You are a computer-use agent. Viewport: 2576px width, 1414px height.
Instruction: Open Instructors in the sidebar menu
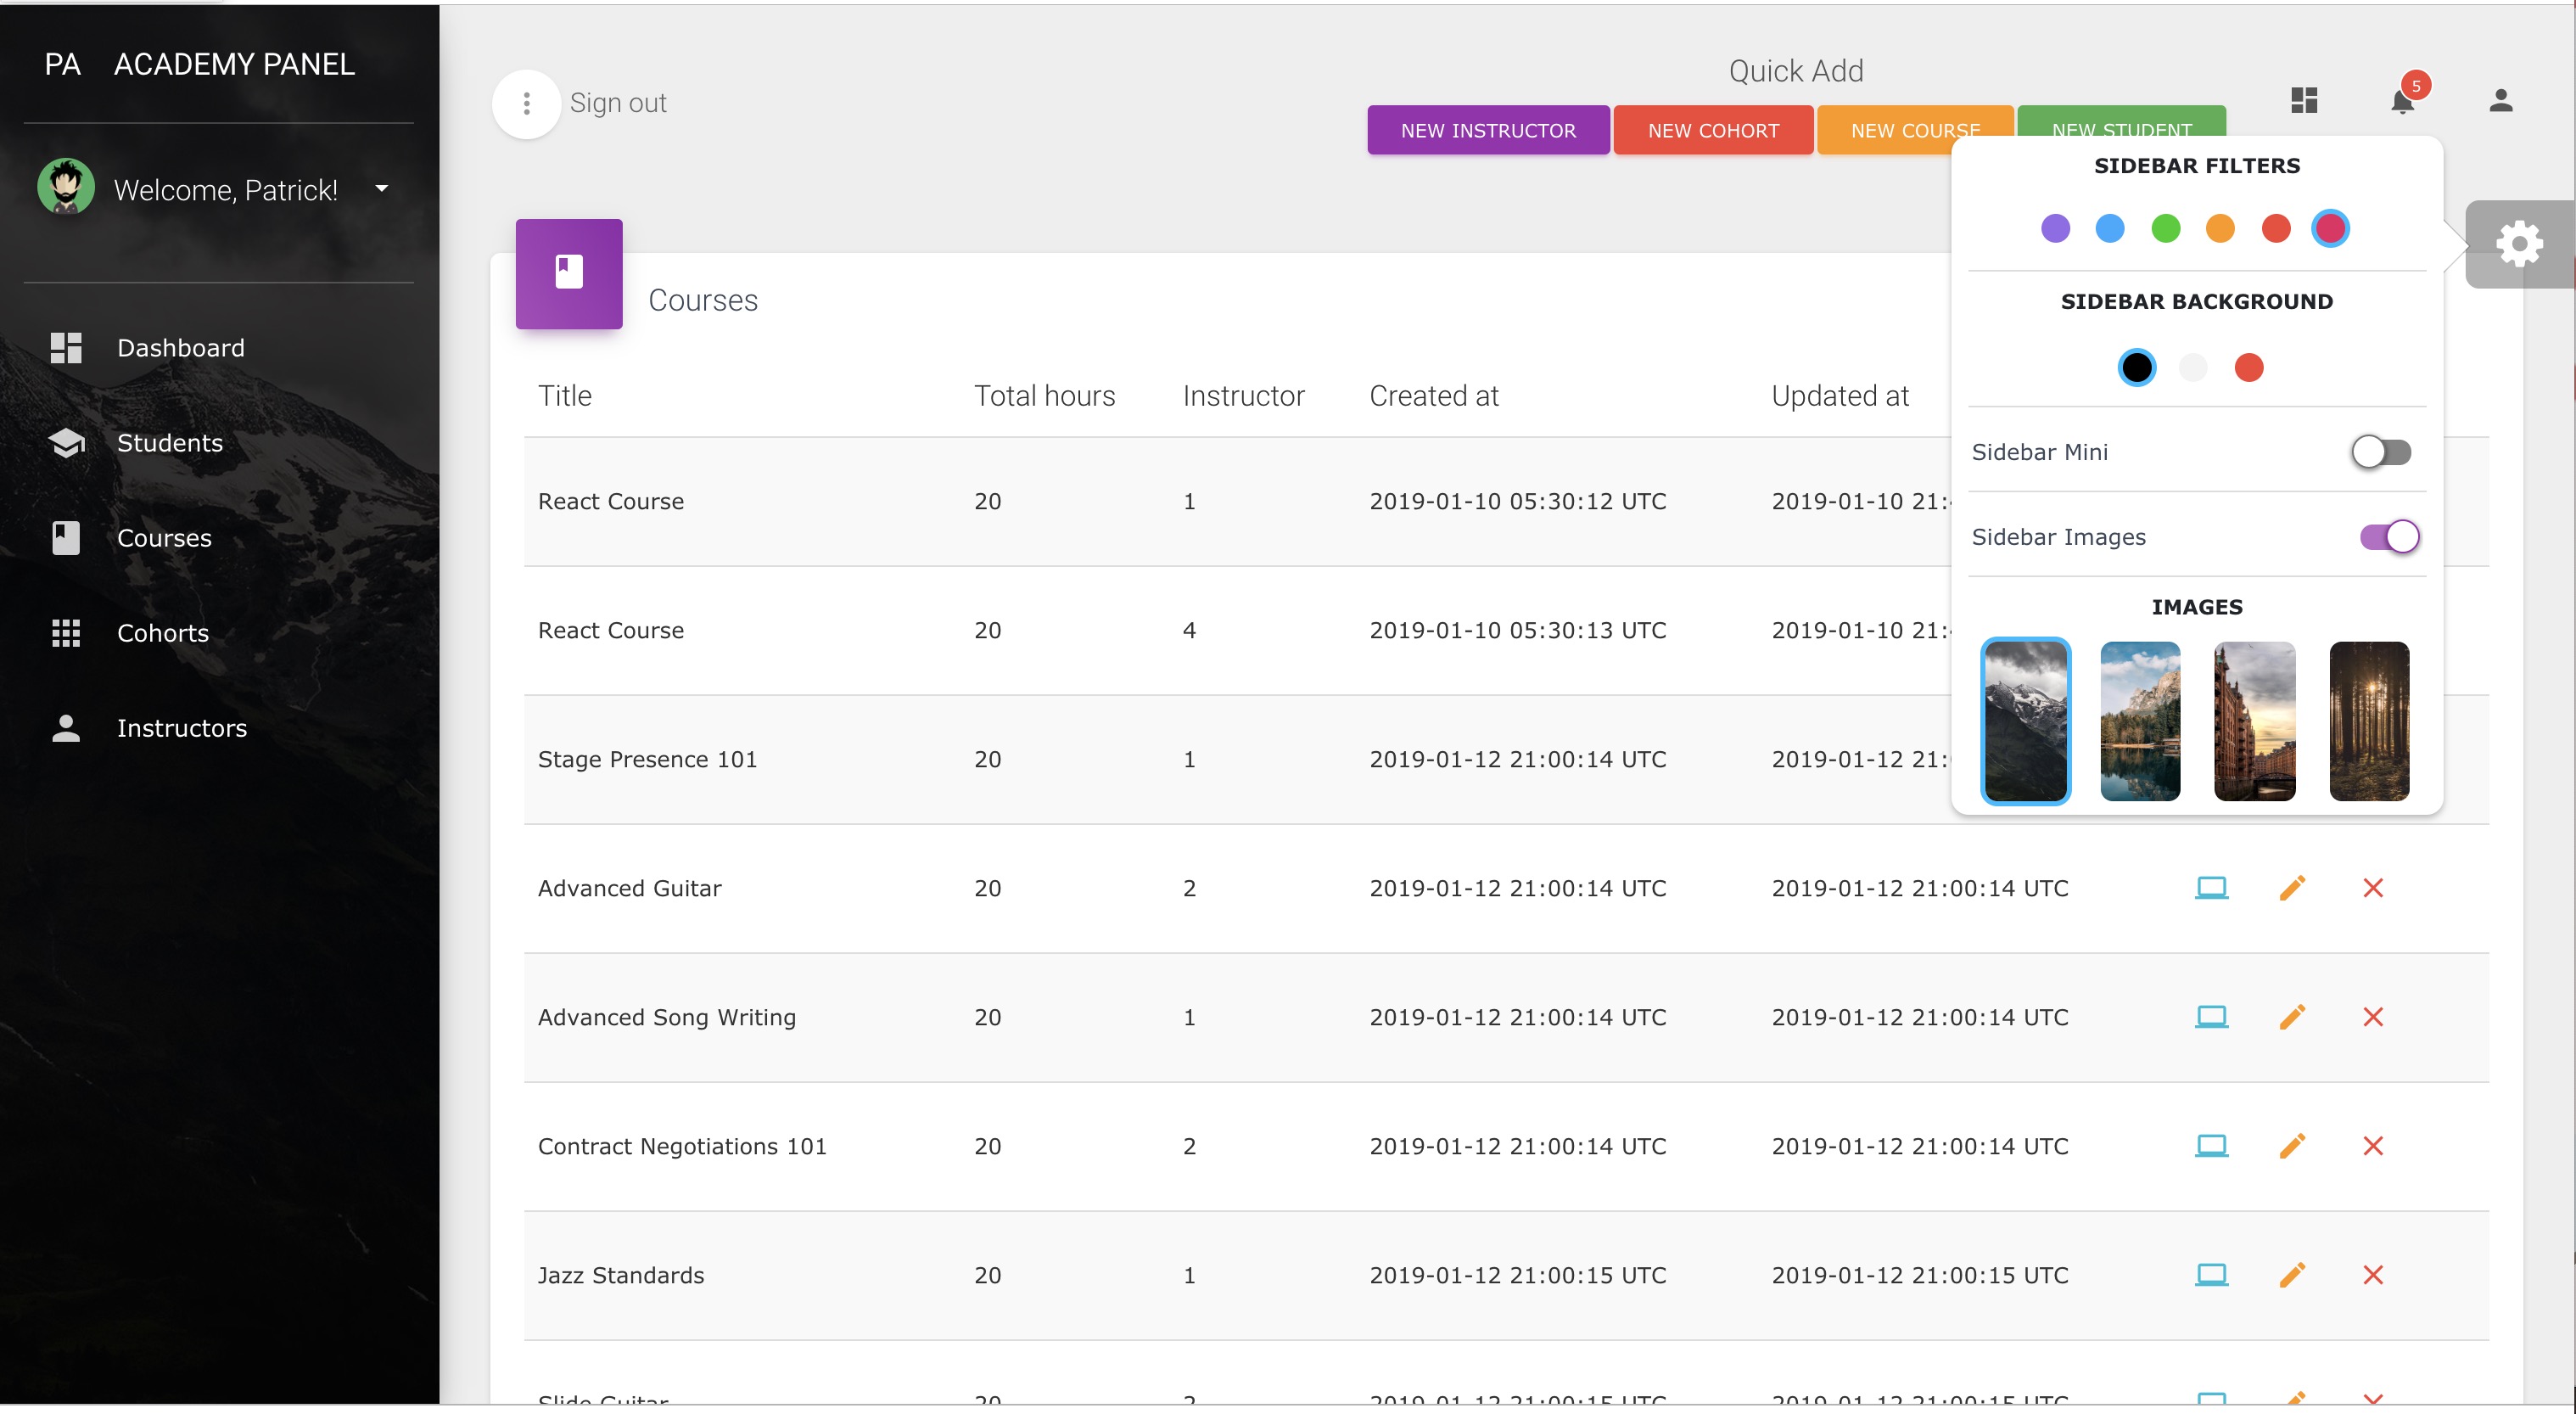click(x=182, y=728)
